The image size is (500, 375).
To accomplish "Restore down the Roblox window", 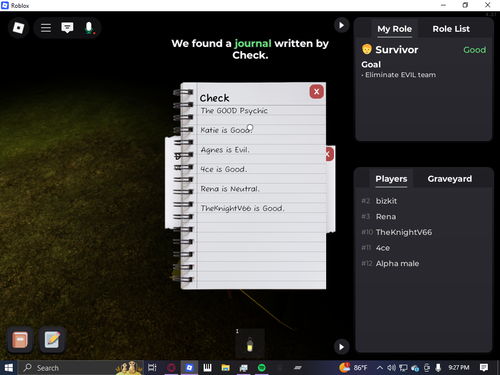I will (x=465, y=5).
